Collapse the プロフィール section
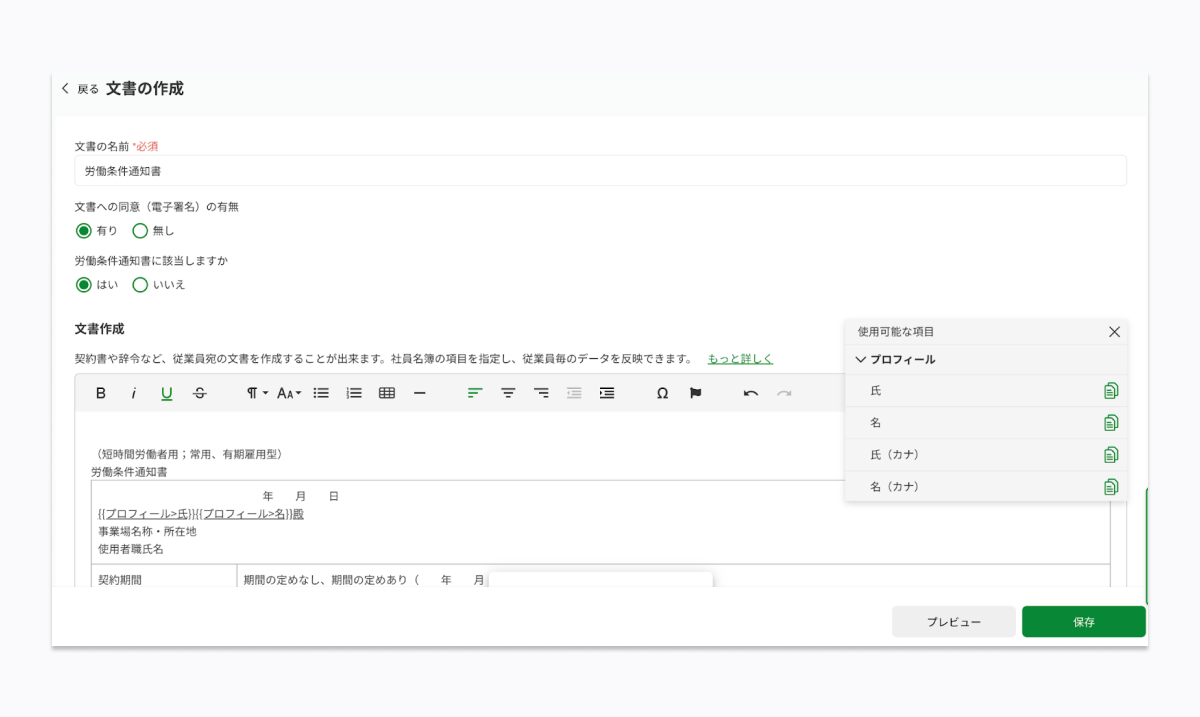Image resolution: width=1200 pixels, height=717 pixels. [x=860, y=360]
